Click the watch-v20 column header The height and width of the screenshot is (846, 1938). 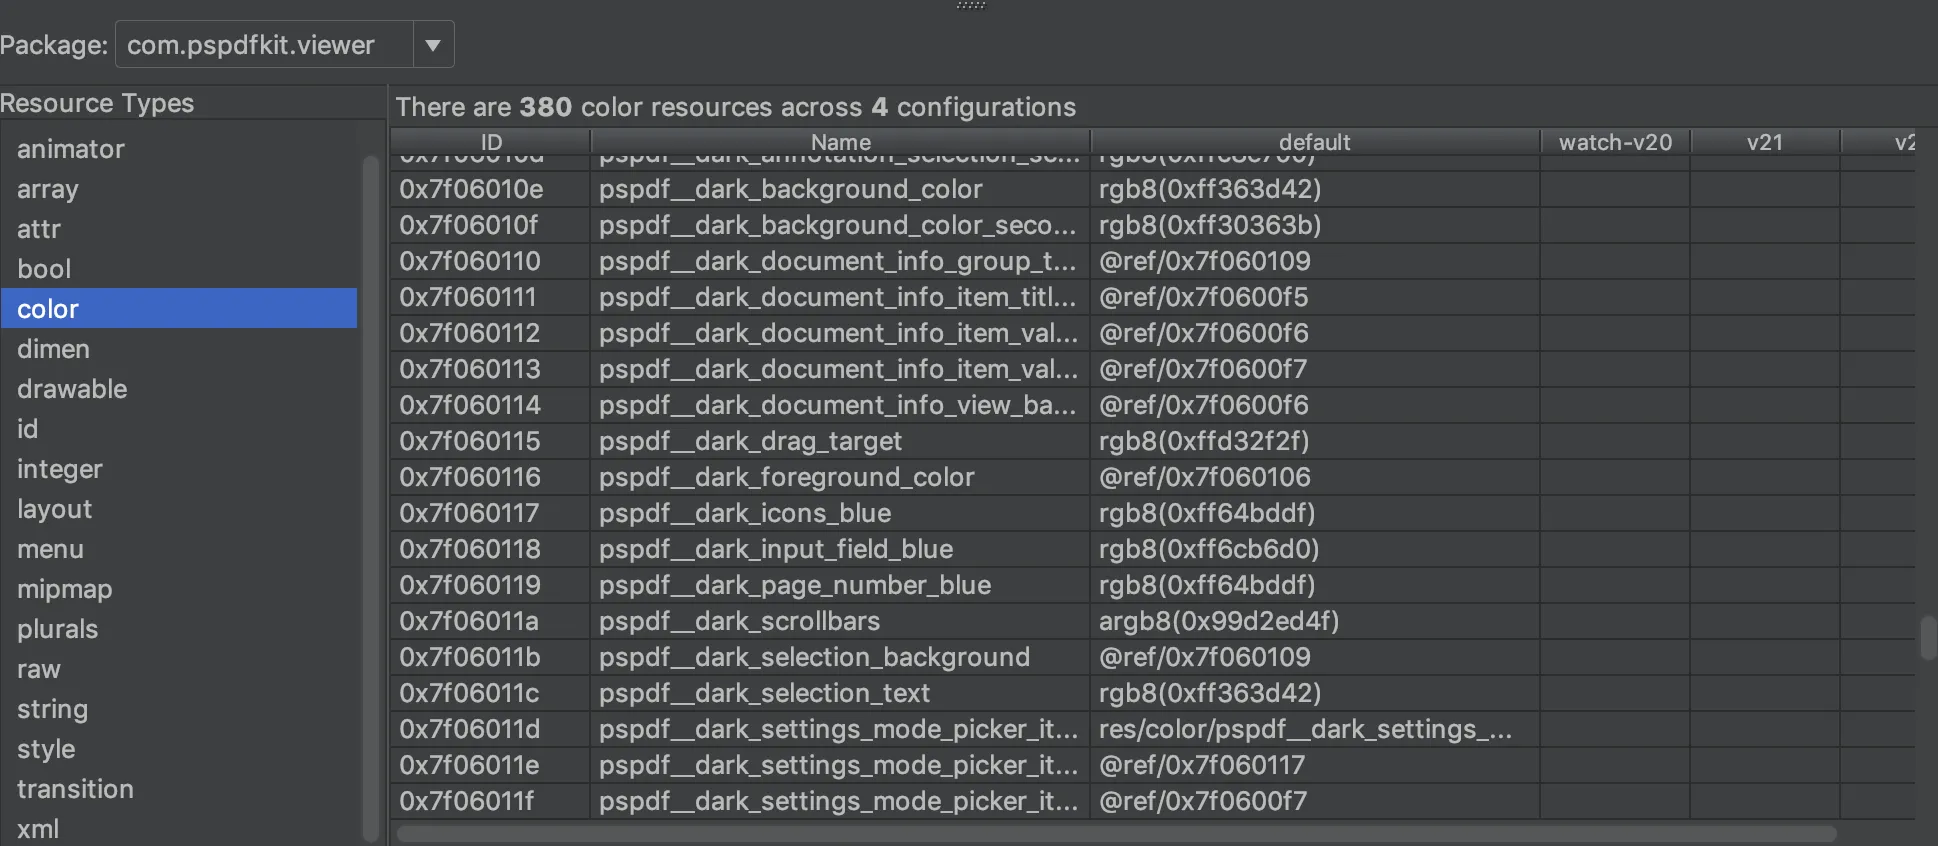(1614, 142)
